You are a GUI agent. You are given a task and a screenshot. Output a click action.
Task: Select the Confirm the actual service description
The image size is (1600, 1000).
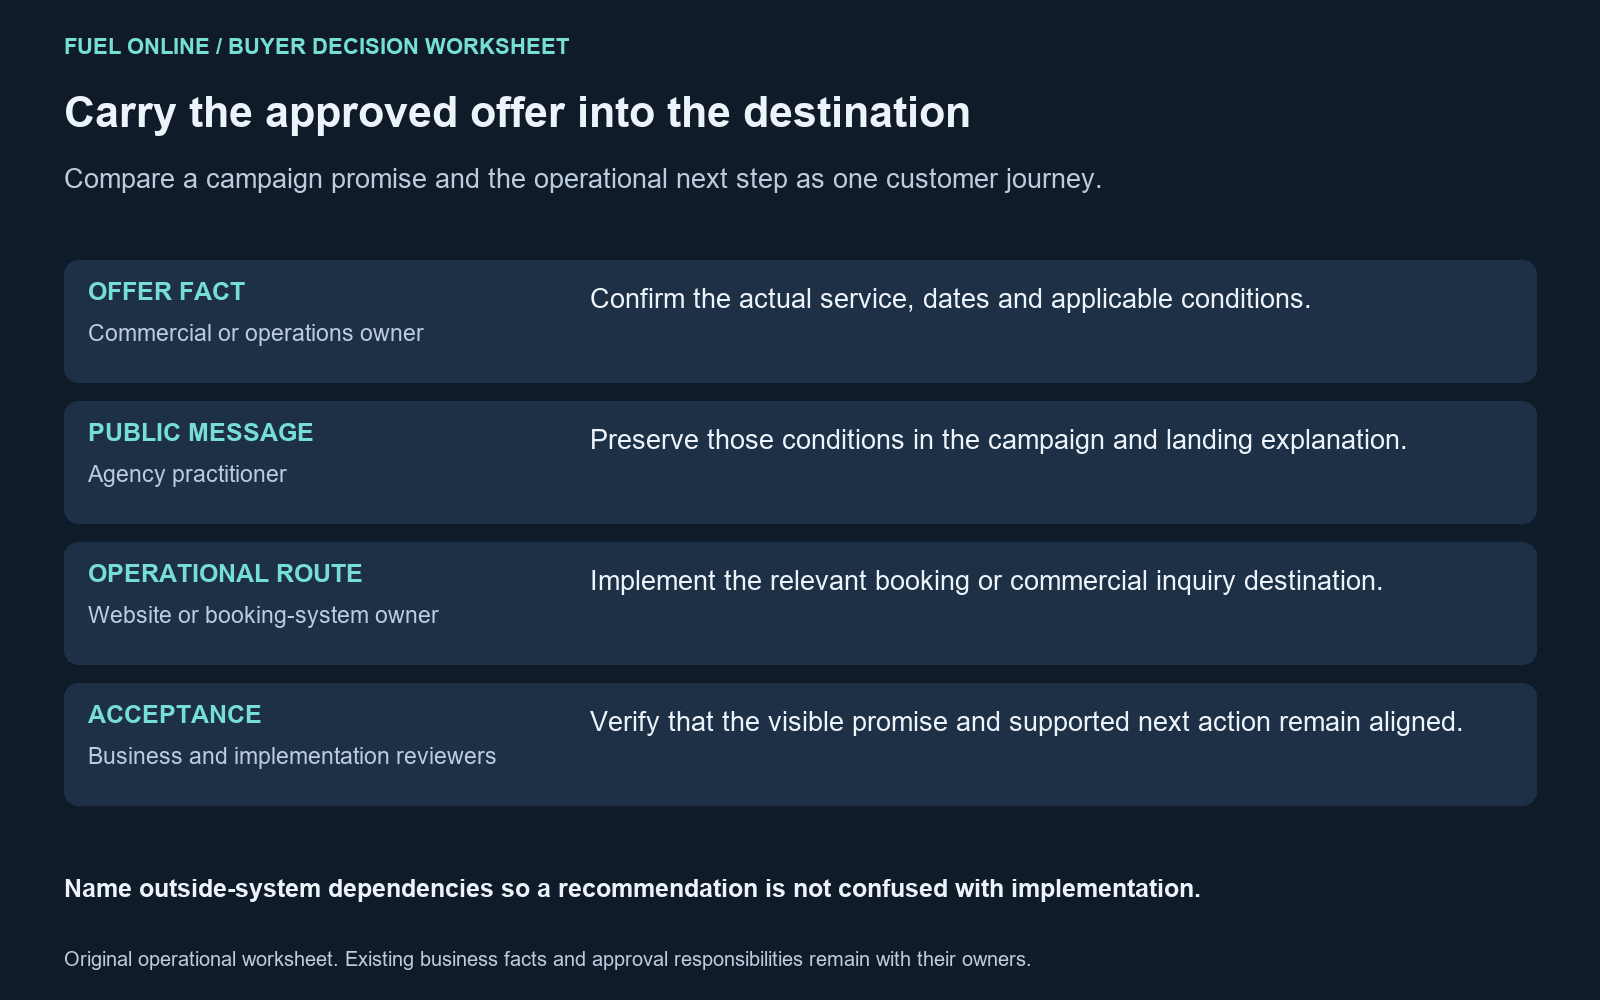coord(950,299)
